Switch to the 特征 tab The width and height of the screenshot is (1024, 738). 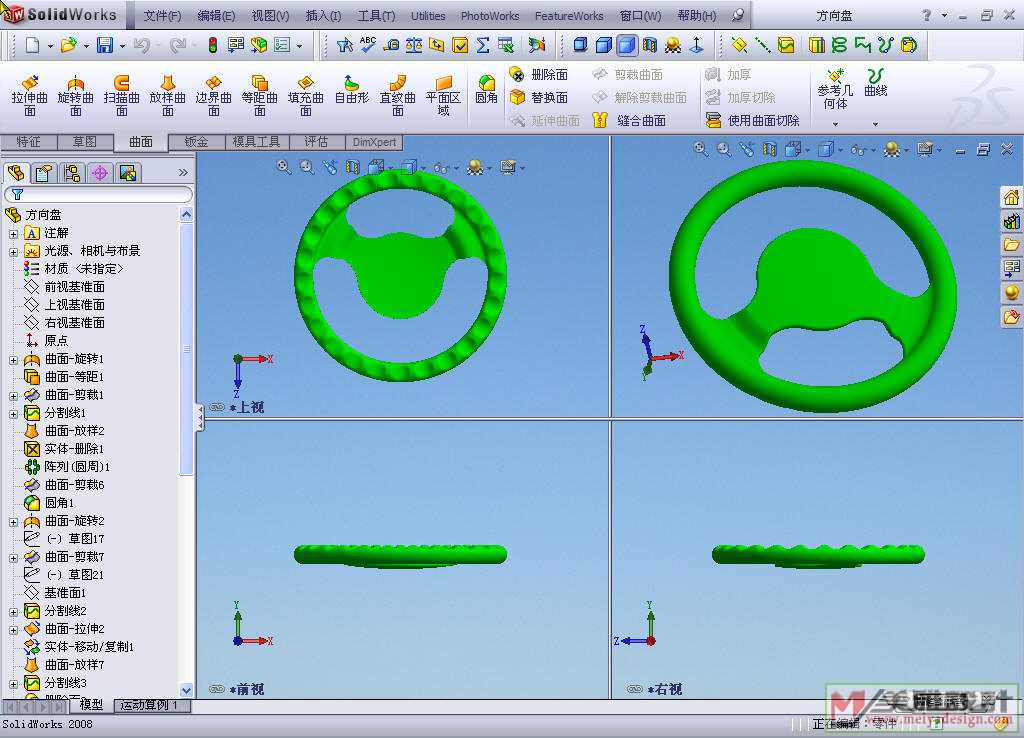(28, 142)
